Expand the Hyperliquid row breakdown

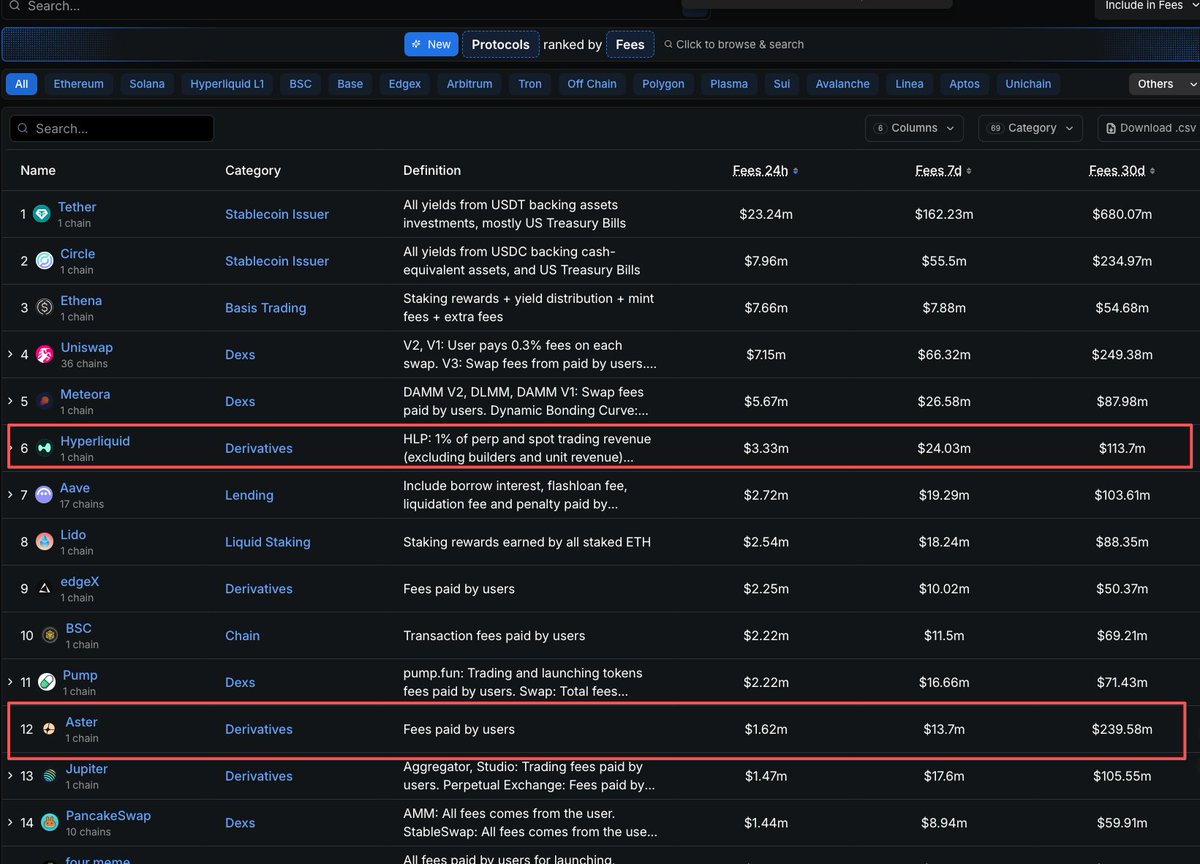(x=10, y=448)
